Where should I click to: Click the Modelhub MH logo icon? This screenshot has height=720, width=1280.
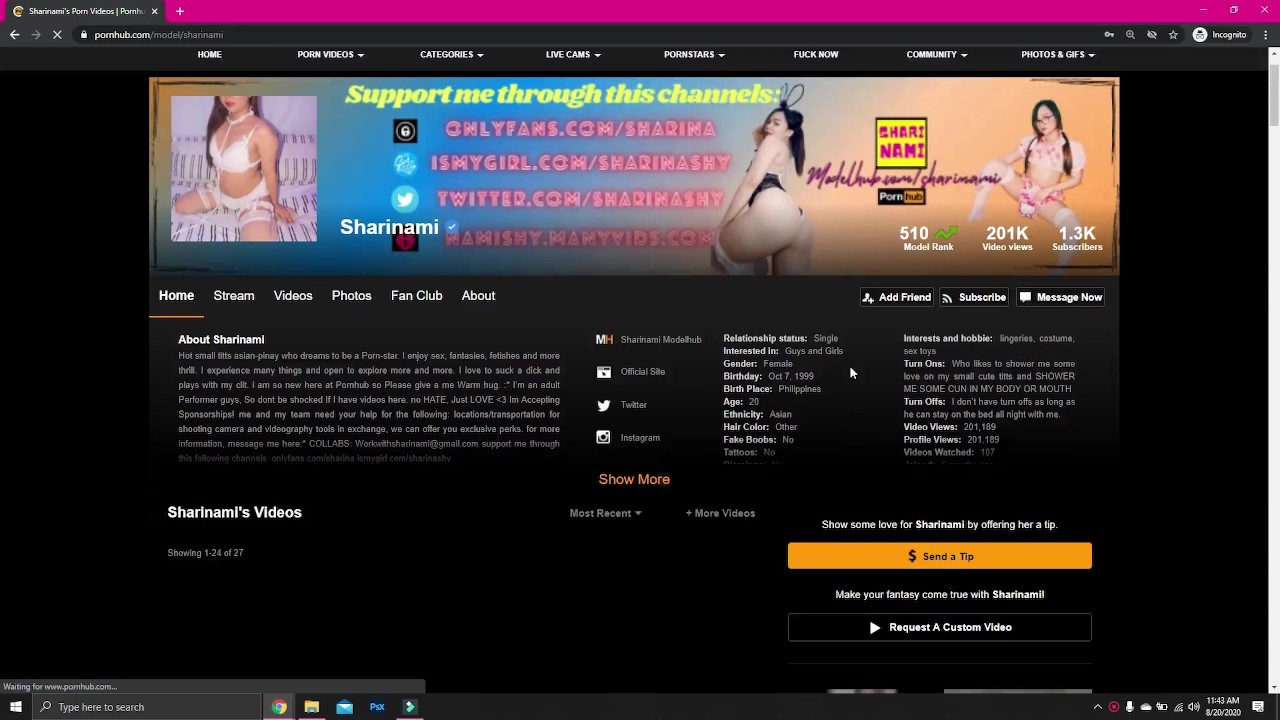click(604, 339)
